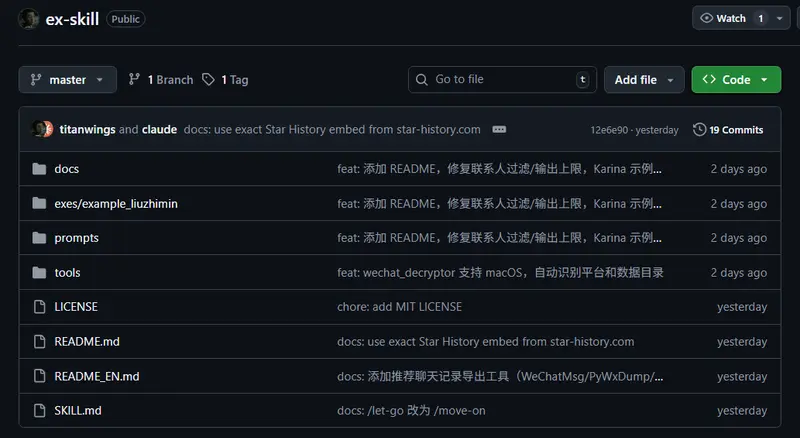Open the LICENSE file
800x438 pixels.
(76, 307)
